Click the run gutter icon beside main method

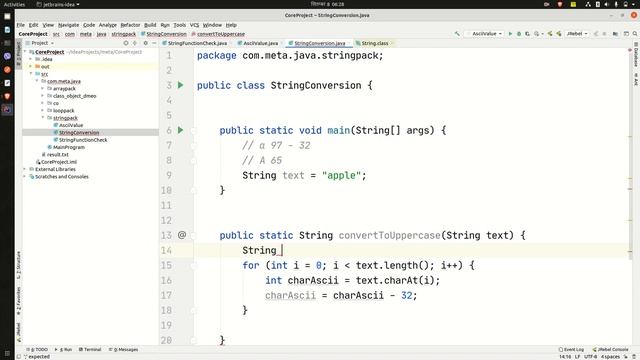point(181,130)
